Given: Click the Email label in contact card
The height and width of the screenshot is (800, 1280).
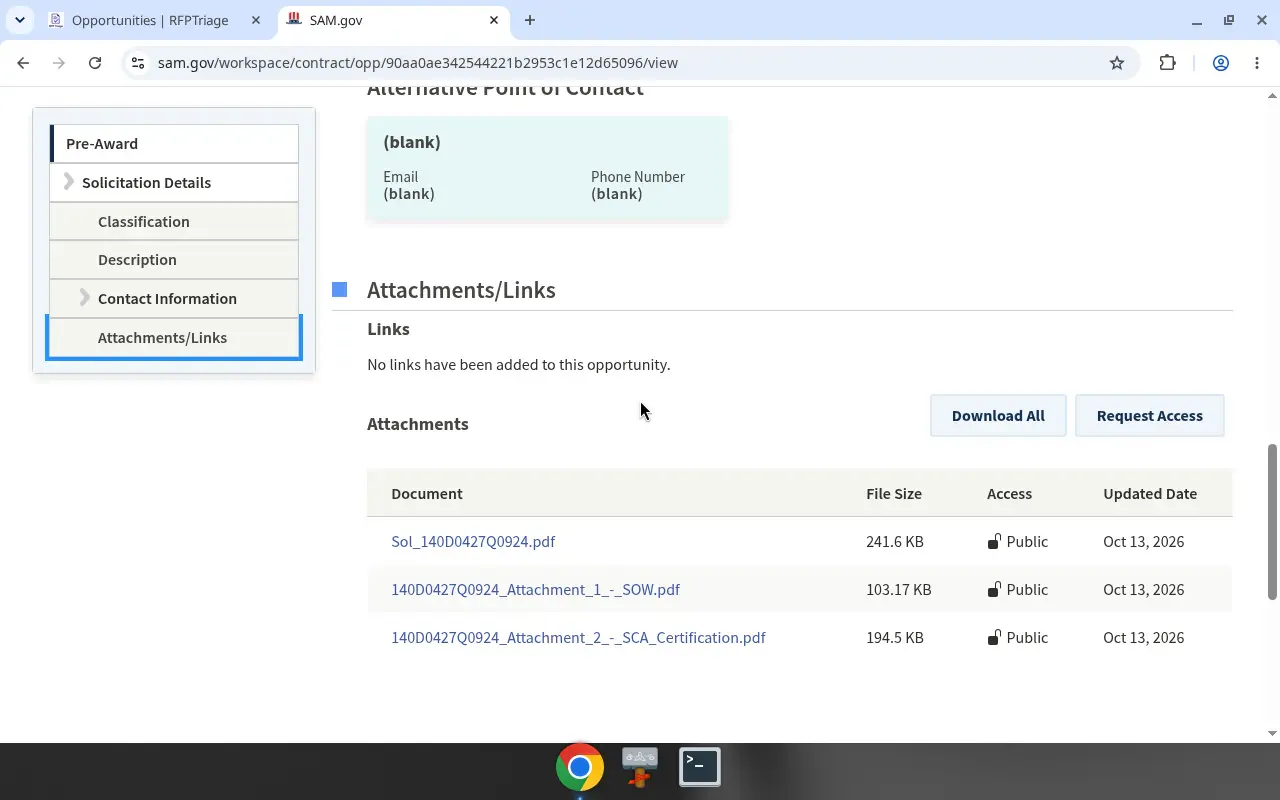Looking at the screenshot, I should 400,176.
